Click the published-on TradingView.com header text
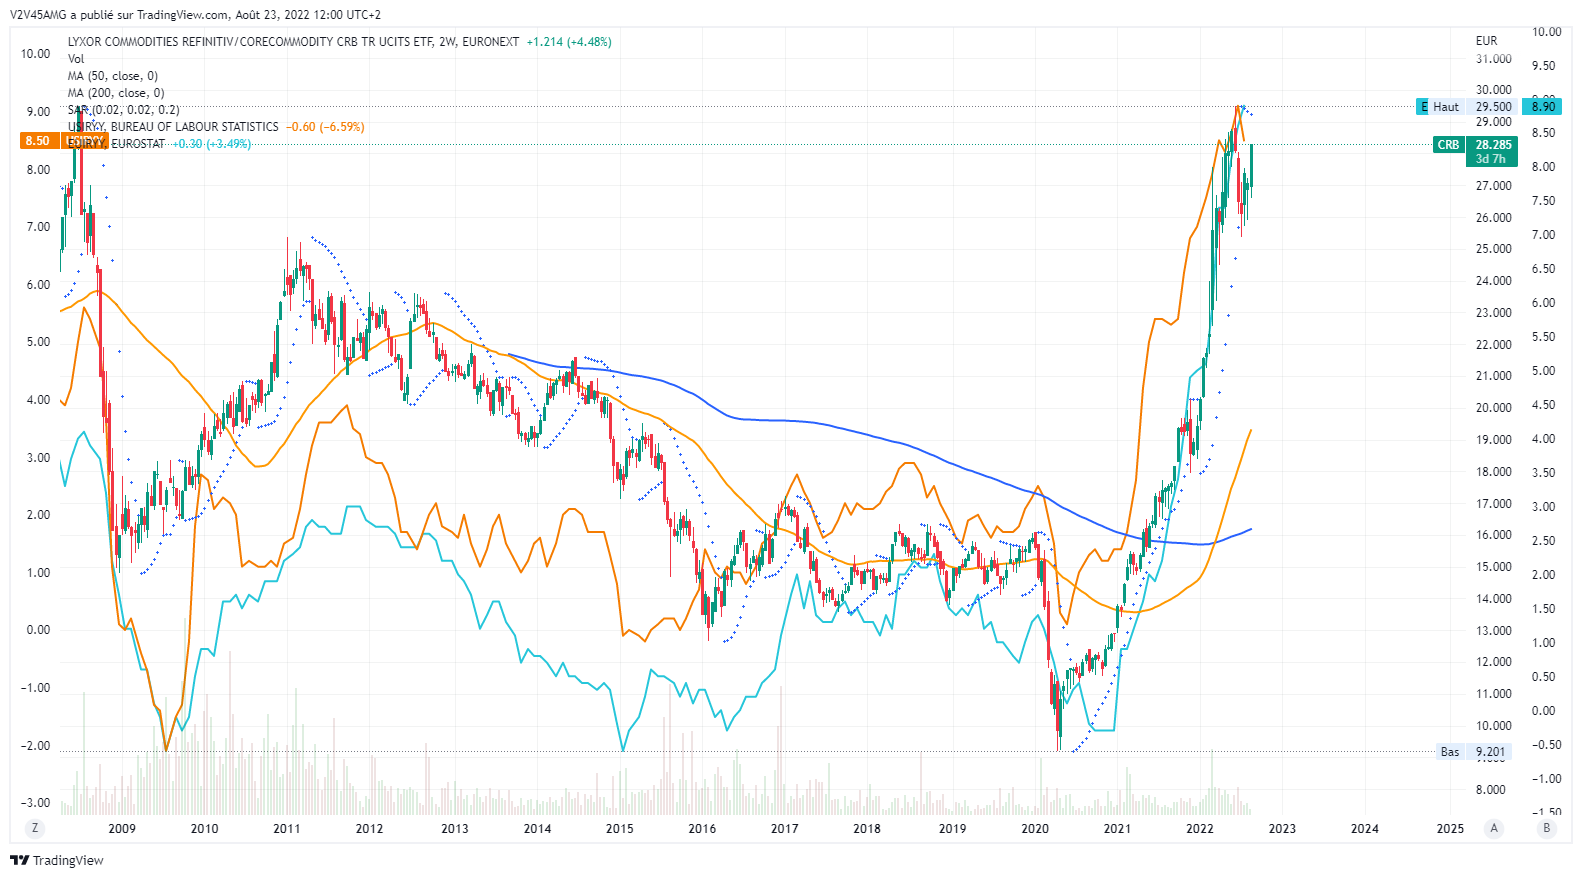This screenshot has width=1582, height=878. (x=195, y=15)
